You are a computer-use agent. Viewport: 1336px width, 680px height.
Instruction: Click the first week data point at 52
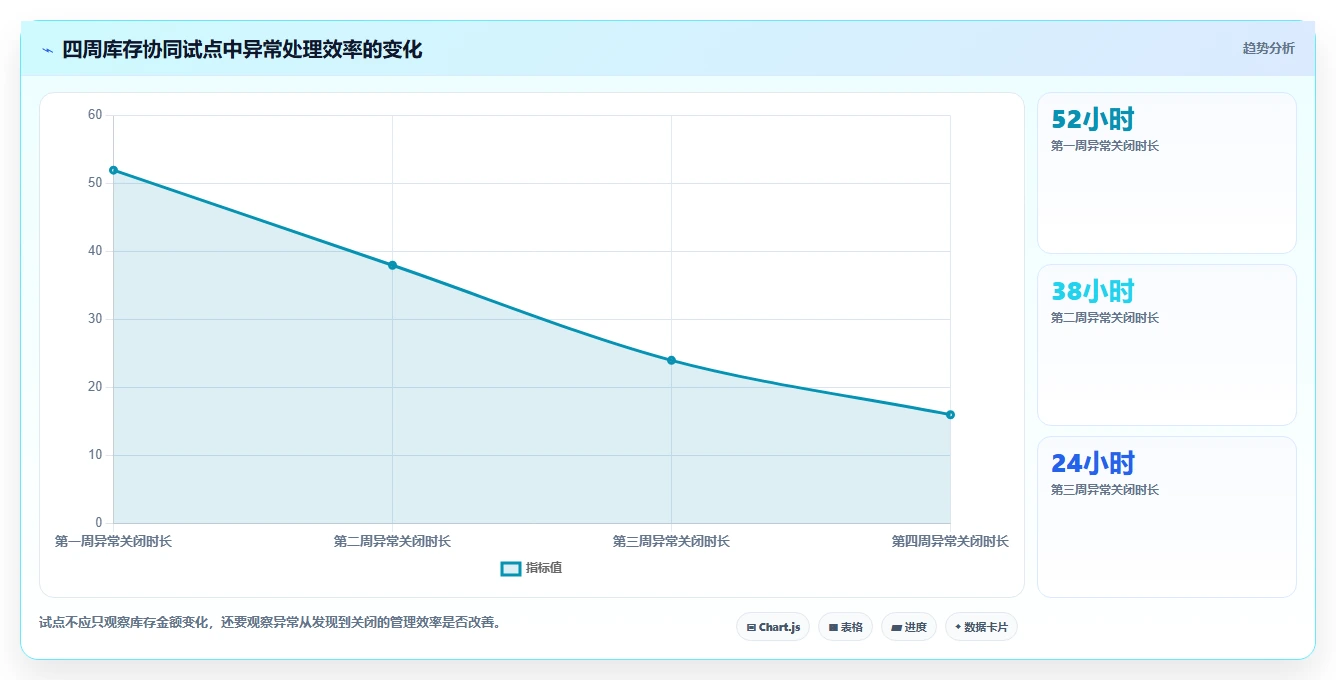113,170
